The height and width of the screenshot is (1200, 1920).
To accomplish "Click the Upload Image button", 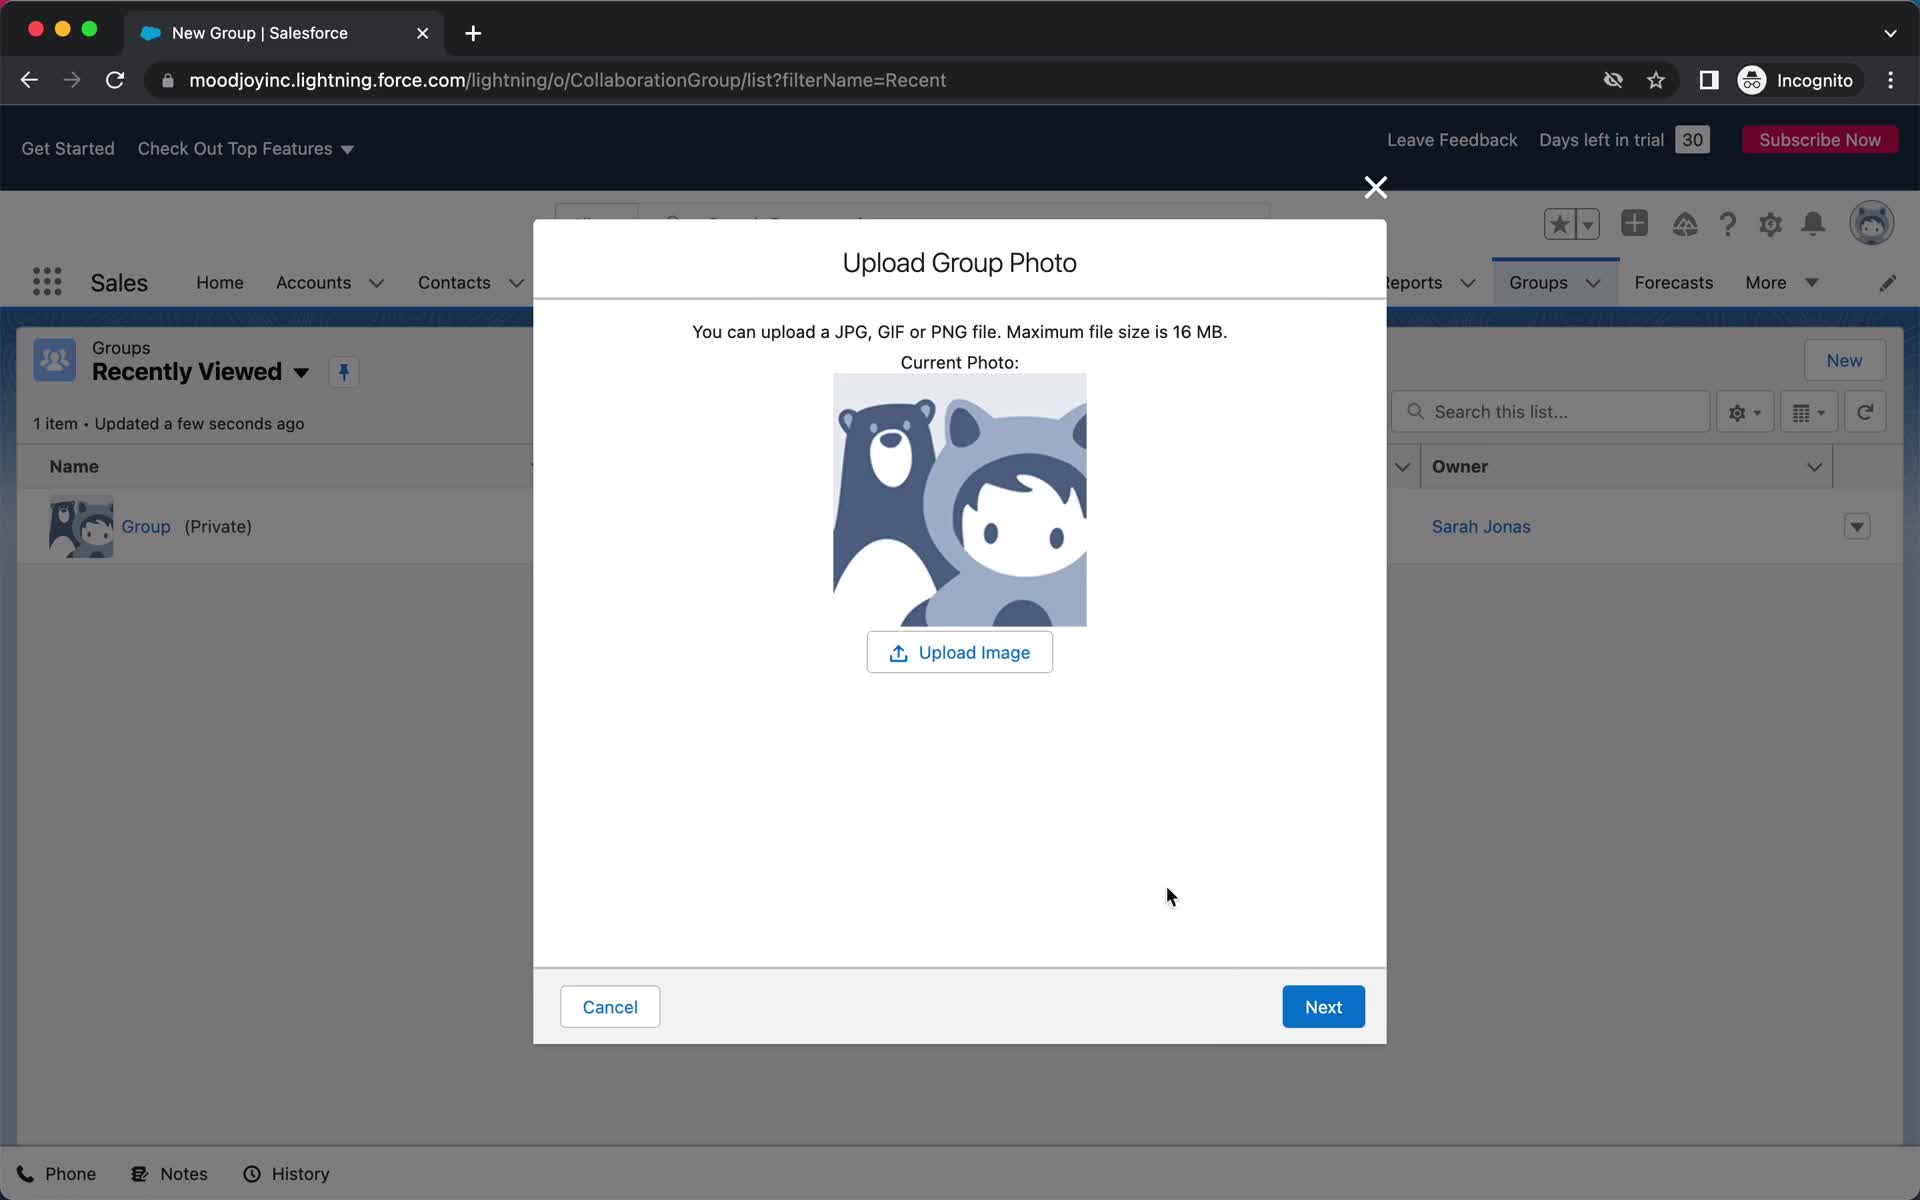I will click(x=959, y=652).
